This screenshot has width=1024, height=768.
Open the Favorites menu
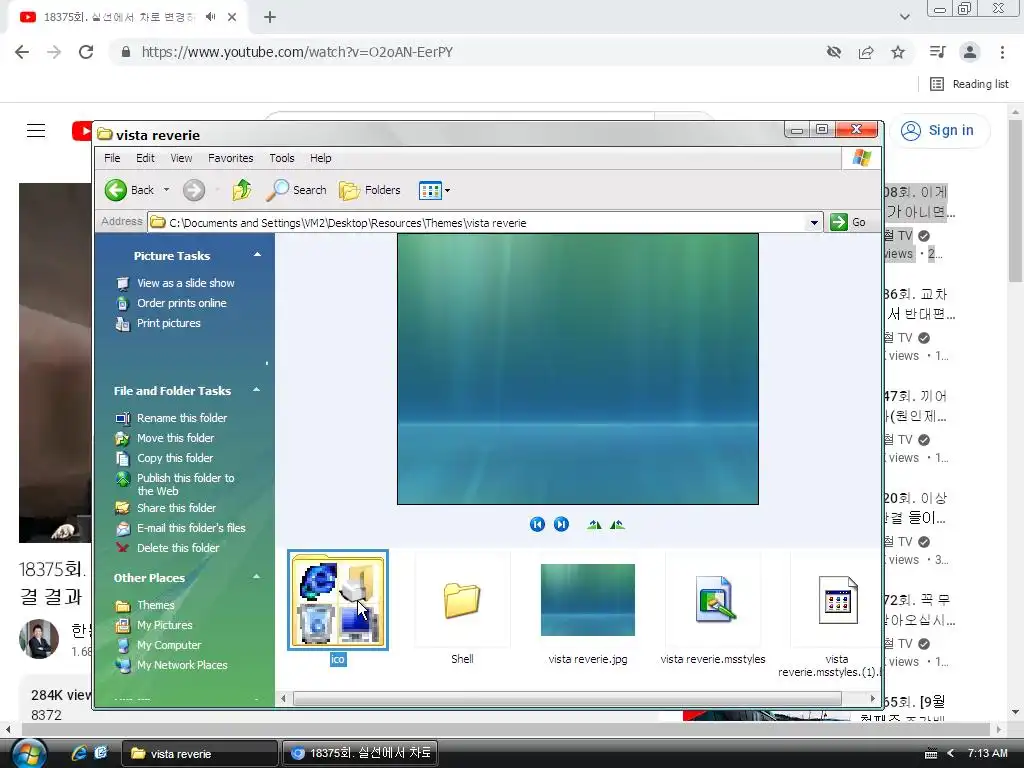pos(231,158)
